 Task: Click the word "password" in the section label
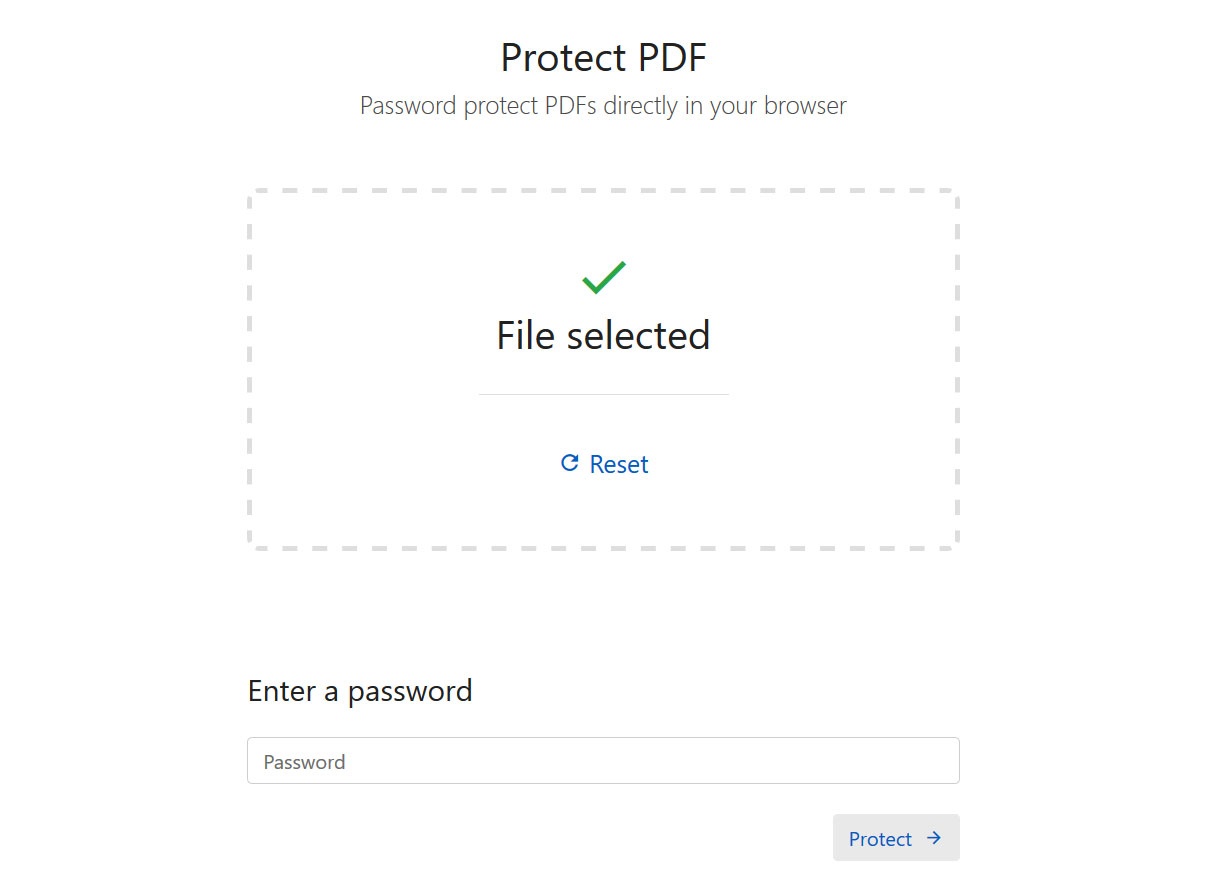coord(410,691)
